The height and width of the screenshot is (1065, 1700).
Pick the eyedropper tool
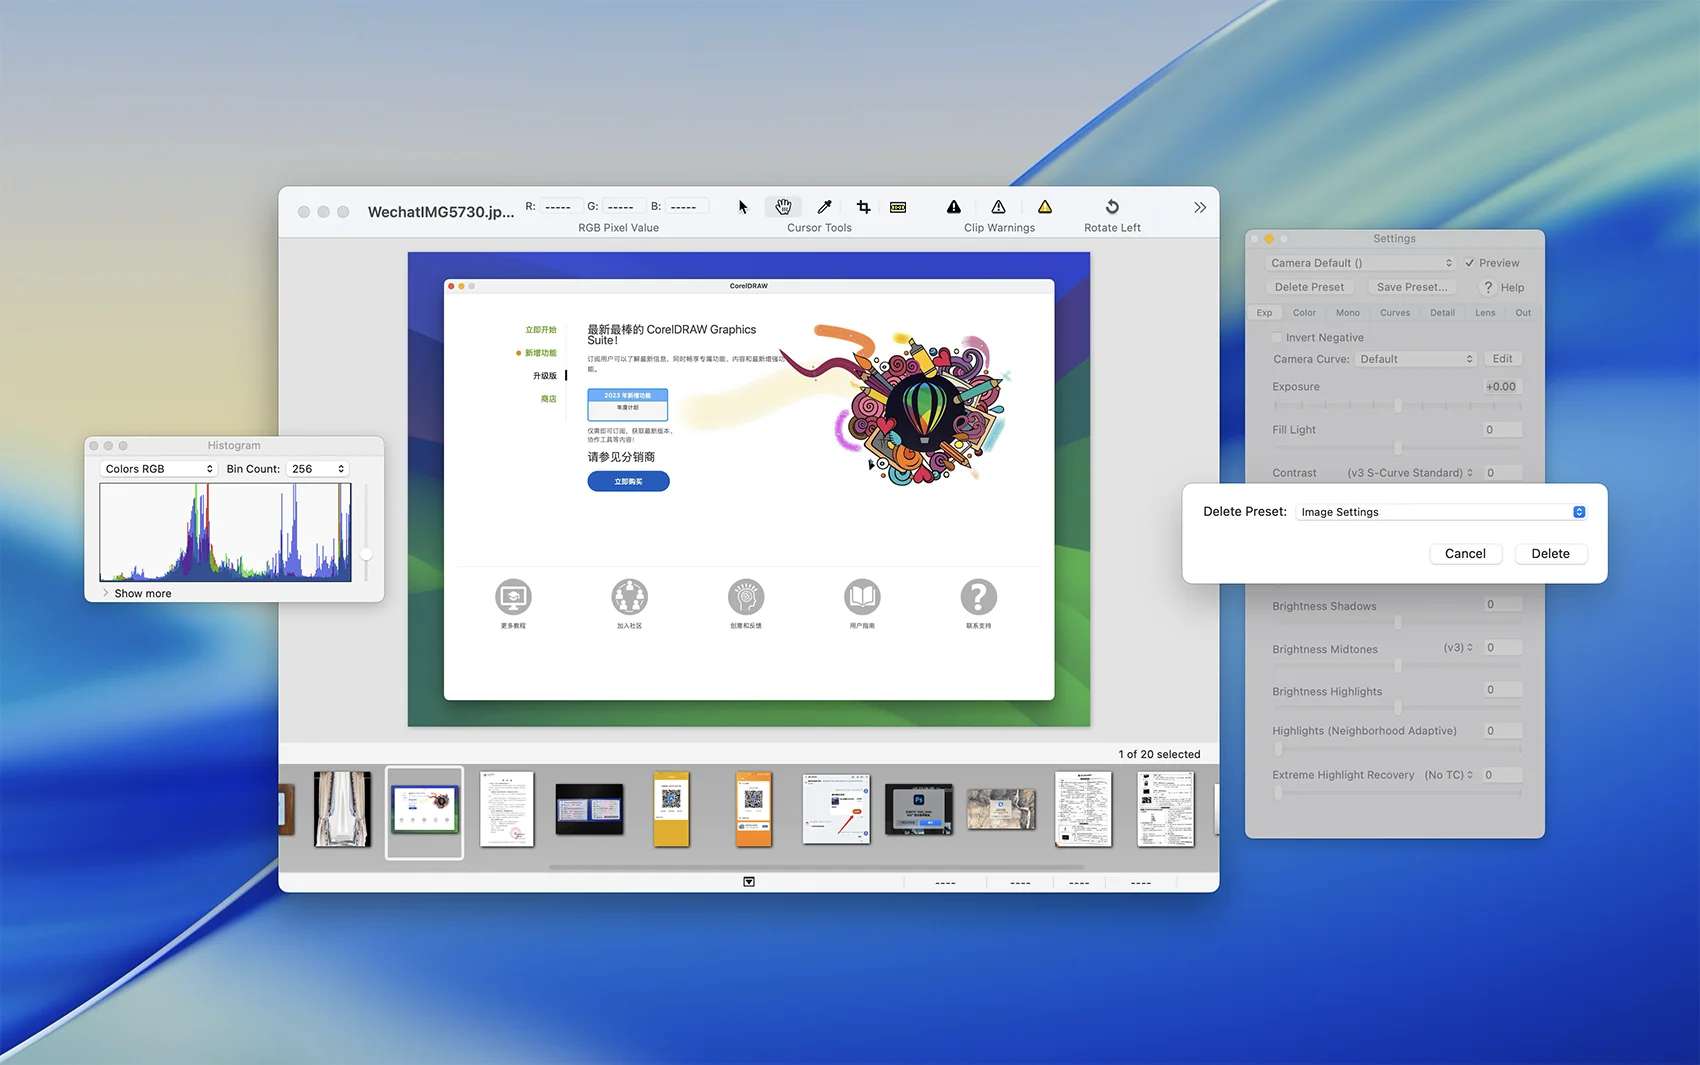click(x=824, y=207)
